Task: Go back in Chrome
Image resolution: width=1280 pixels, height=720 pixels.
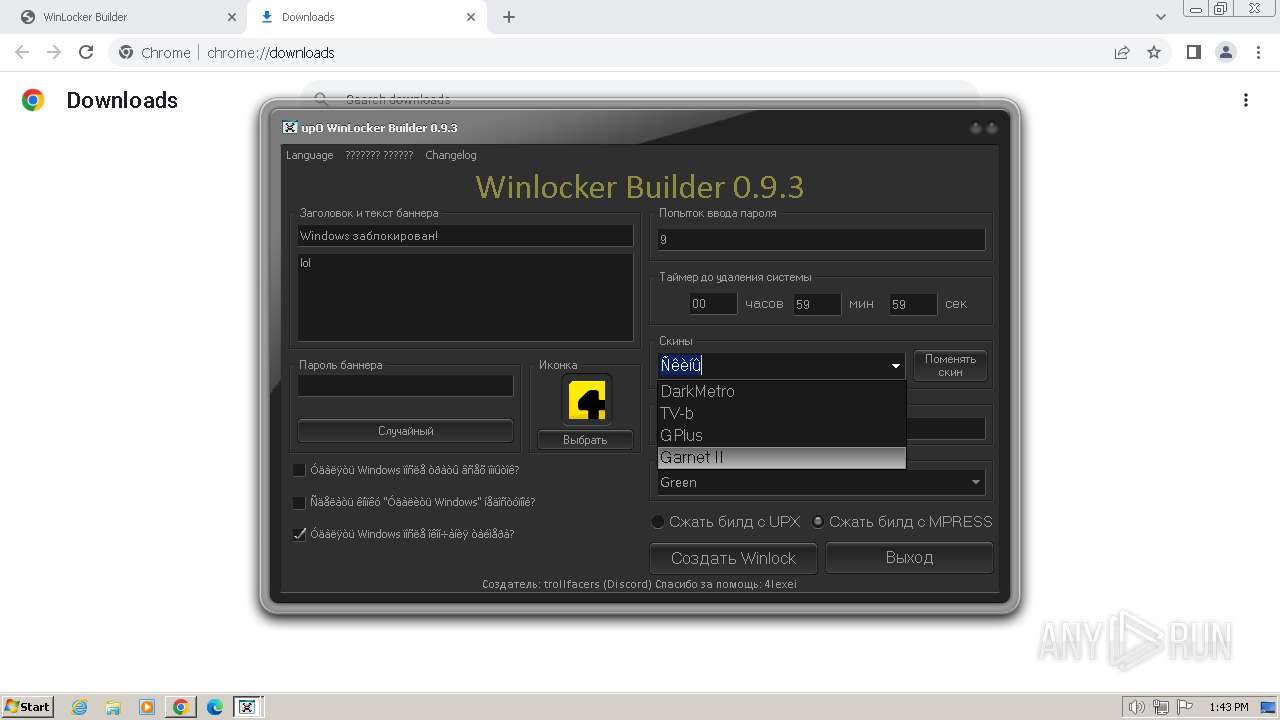Action: (x=22, y=52)
